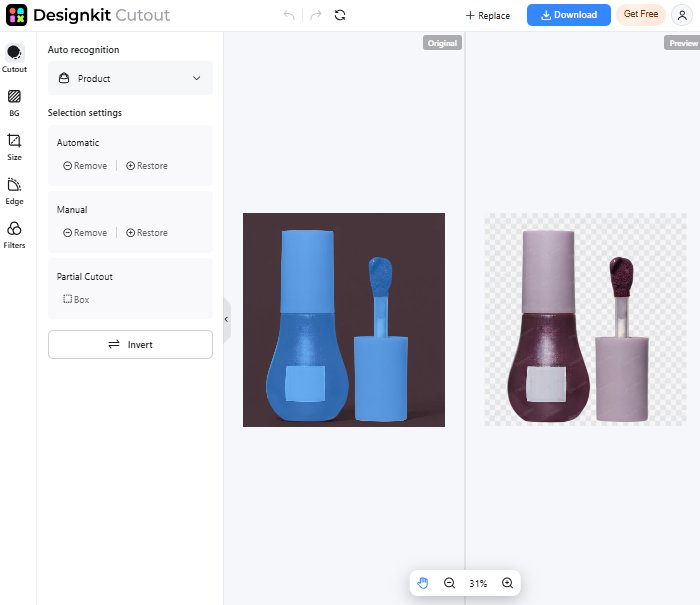Choose Automatic Restore selection

click(147, 166)
